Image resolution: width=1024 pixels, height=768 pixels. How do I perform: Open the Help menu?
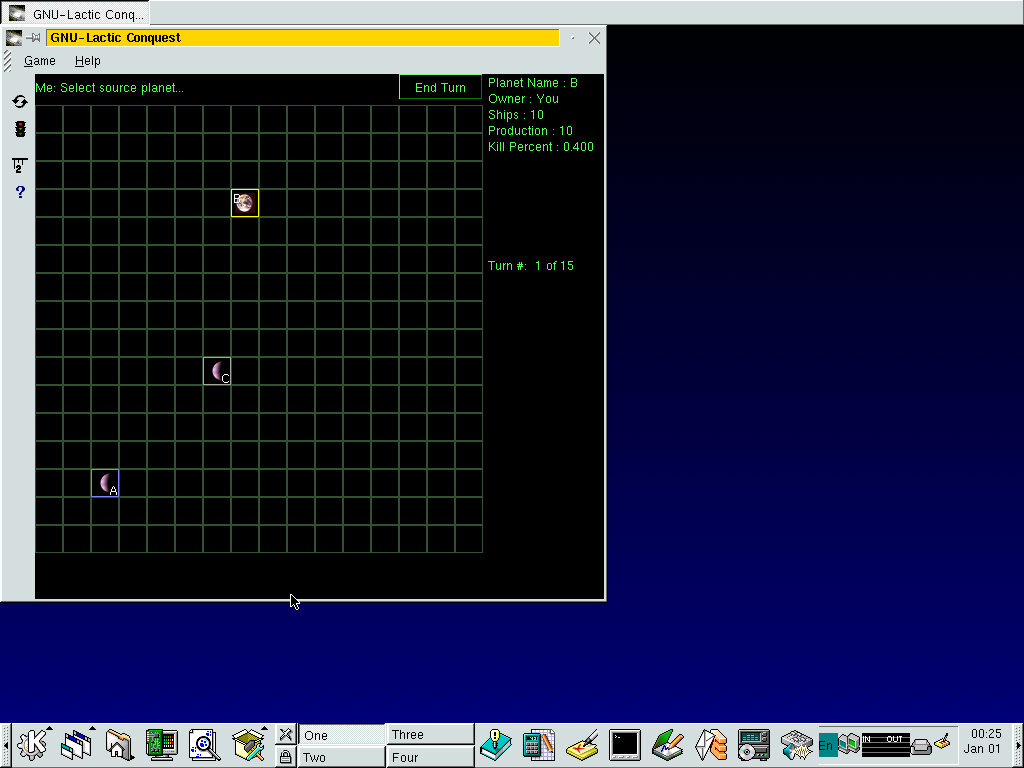pos(88,61)
